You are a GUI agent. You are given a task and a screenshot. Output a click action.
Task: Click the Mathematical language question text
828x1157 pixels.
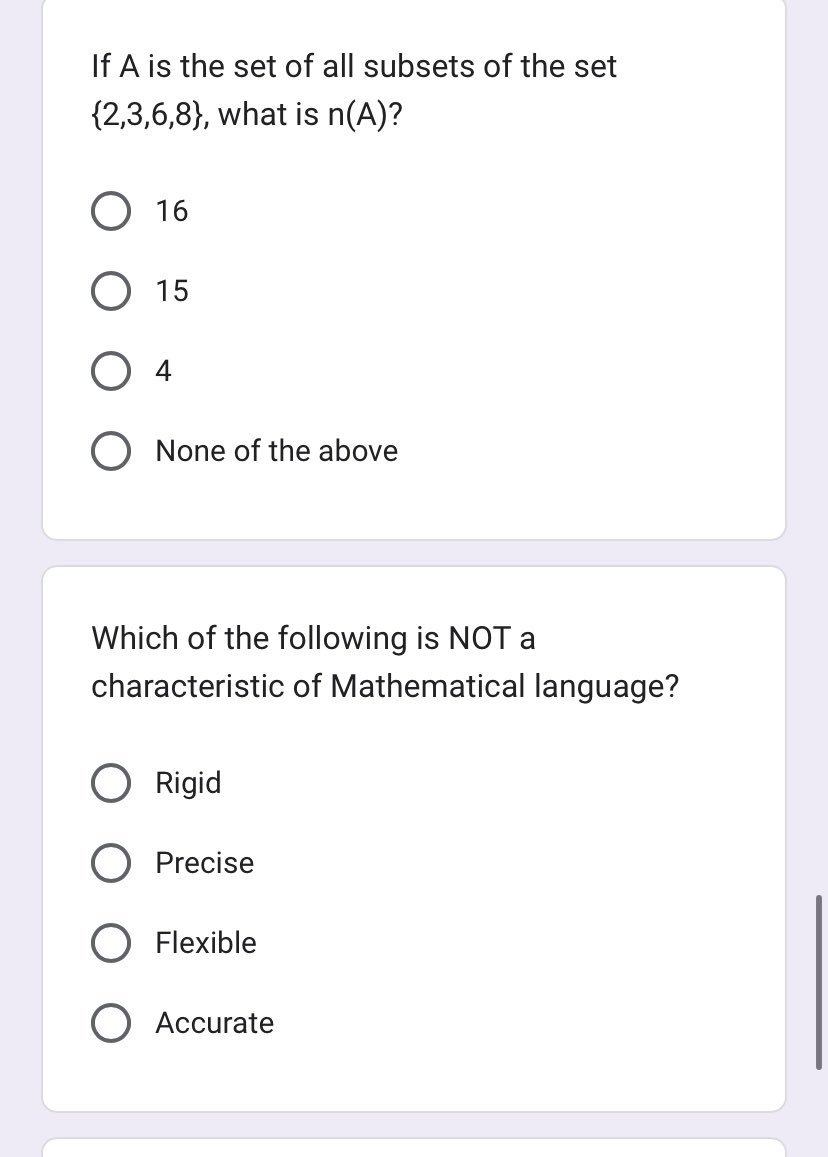tap(385, 662)
